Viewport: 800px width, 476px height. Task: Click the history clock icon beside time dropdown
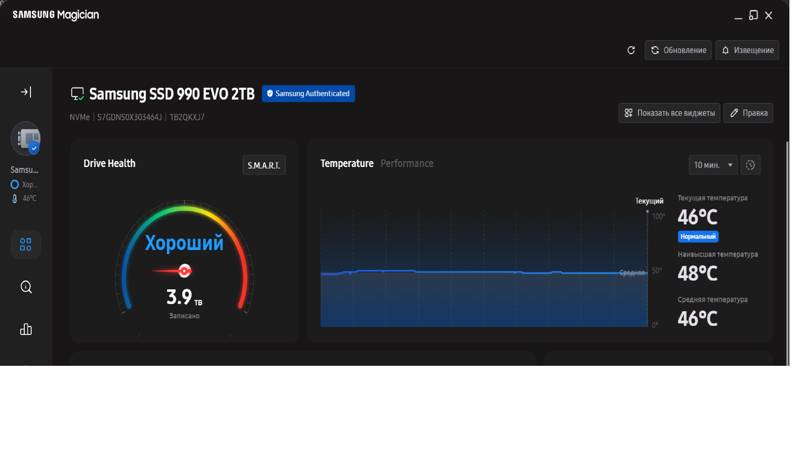pyautogui.click(x=750, y=165)
